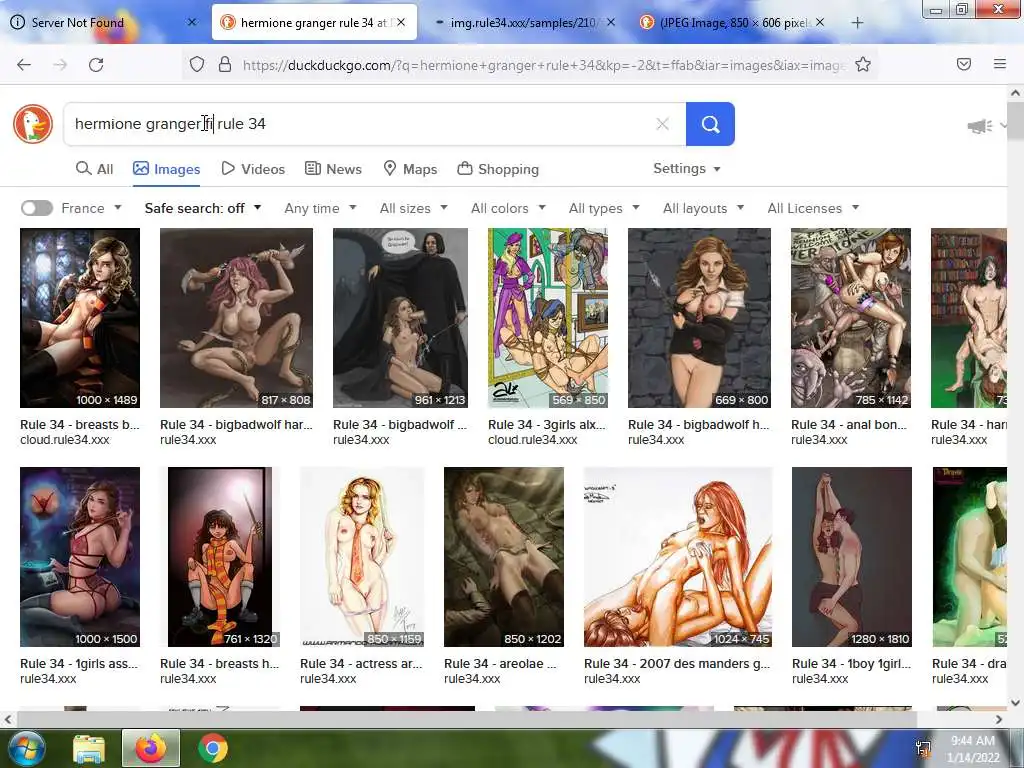
Task: Click the padlock site information icon
Action: pyautogui.click(x=225, y=64)
